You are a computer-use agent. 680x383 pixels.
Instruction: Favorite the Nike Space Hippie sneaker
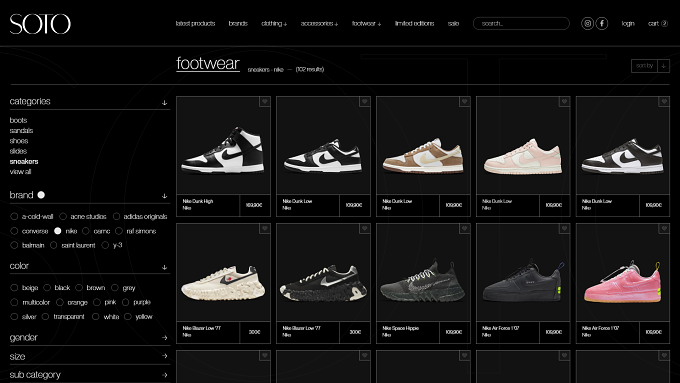tap(464, 229)
